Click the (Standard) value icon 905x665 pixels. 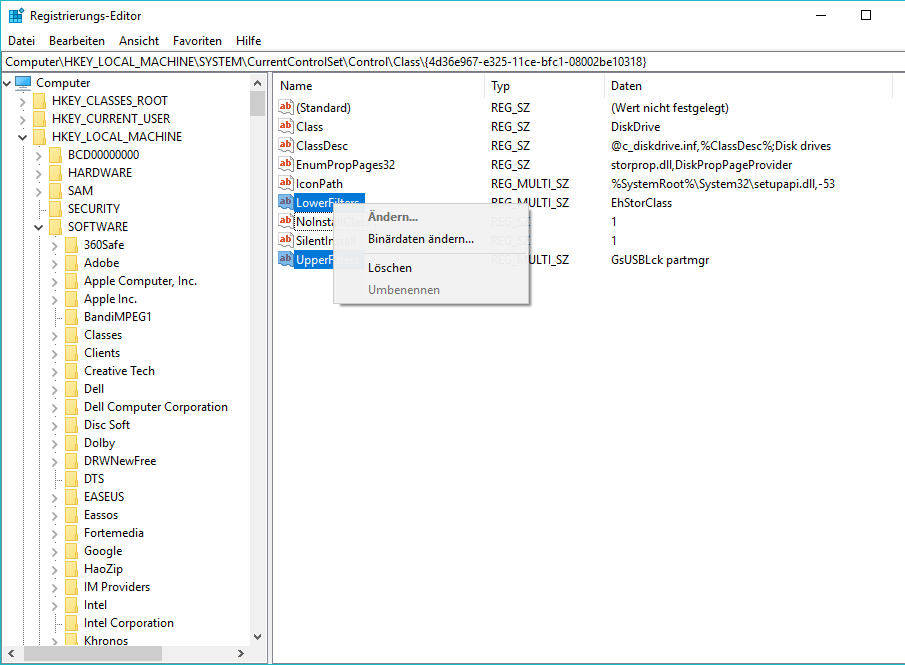286,108
